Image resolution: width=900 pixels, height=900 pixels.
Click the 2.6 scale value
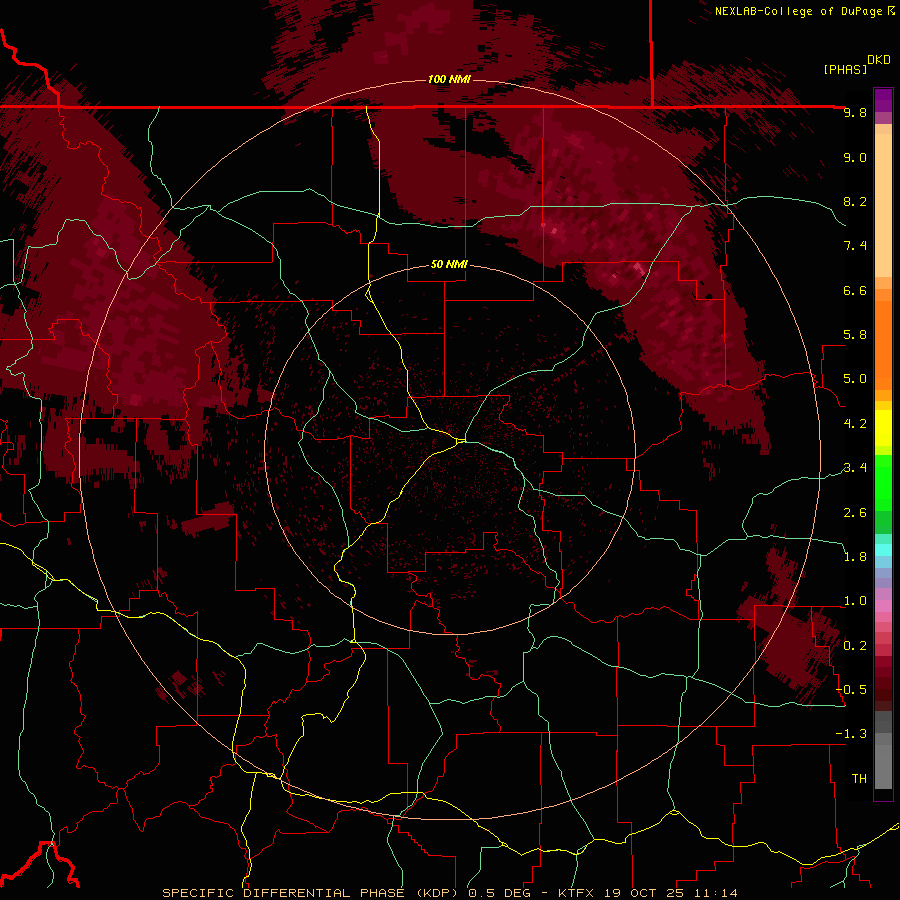(855, 513)
